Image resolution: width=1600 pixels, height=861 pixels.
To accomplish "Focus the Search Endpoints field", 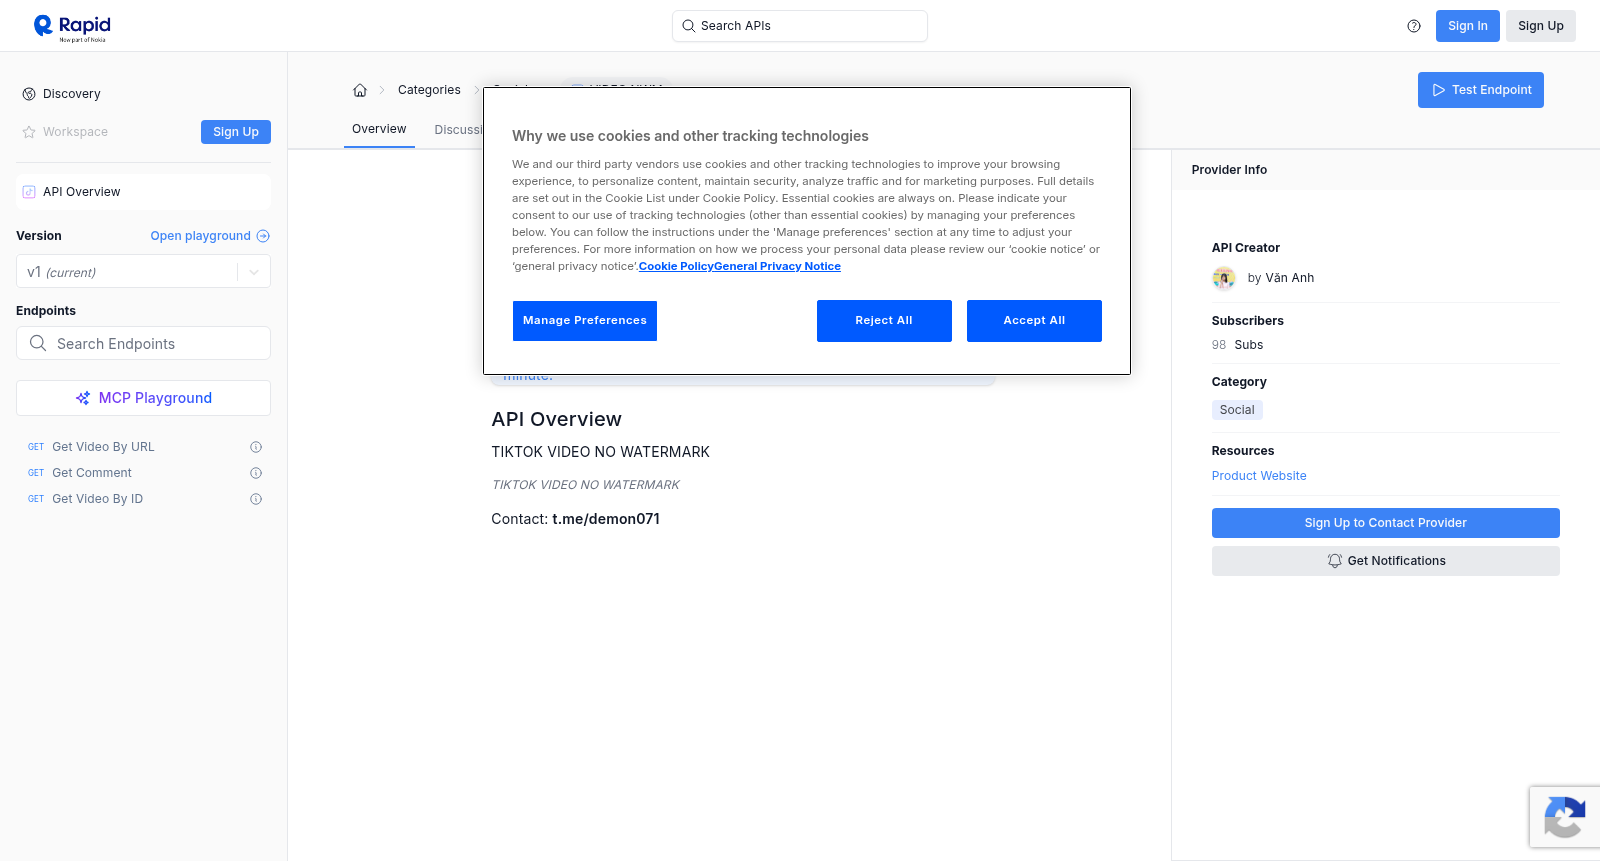I will [x=144, y=343].
